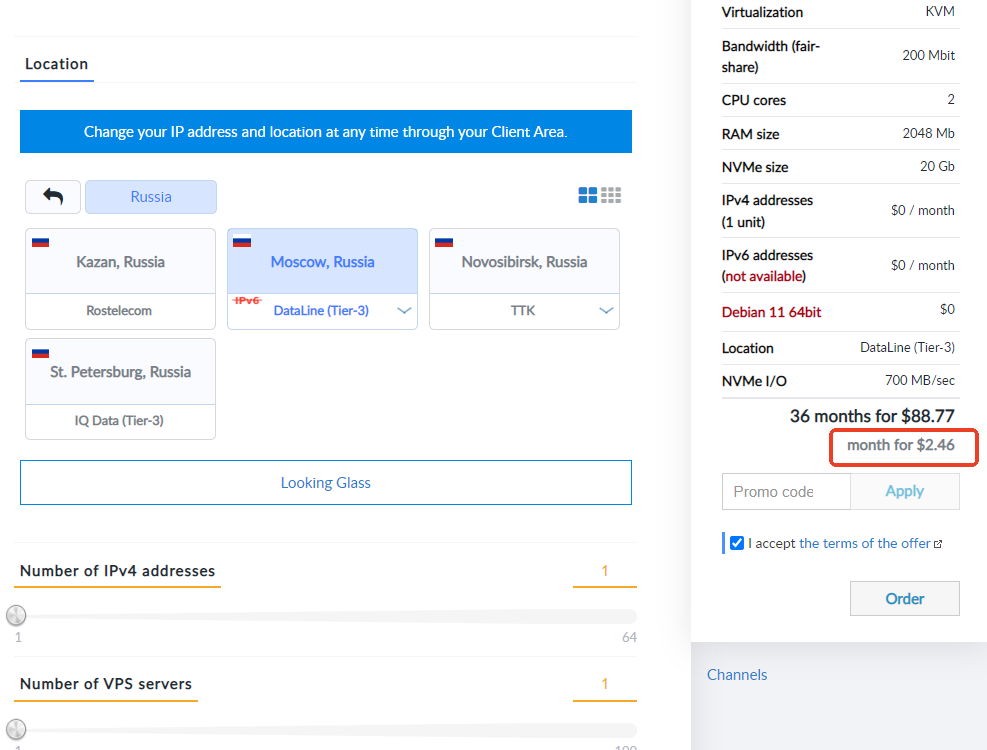
Task: Open the Looking Glass tool
Action: coord(326,483)
